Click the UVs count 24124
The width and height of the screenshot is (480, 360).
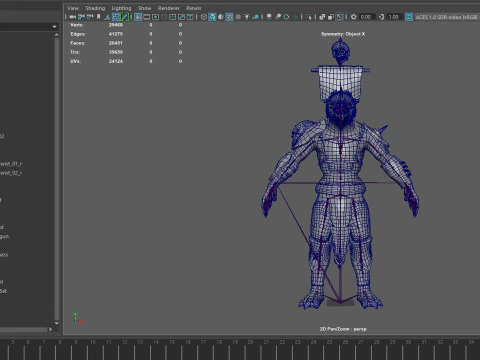tap(116, 61)
